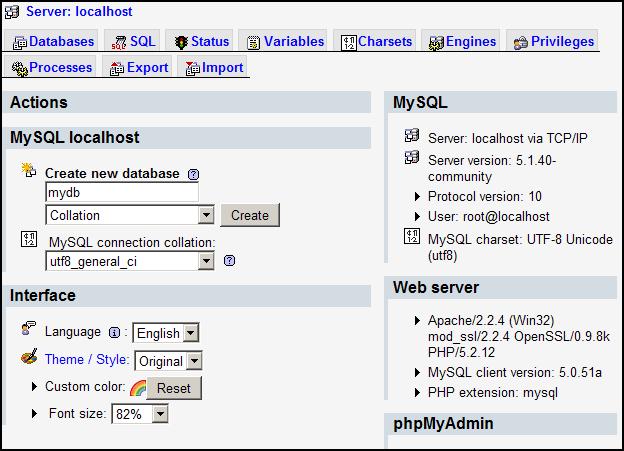Viewport: 624px width, 451px height.
Task: Open the Privileges tab
Action: tap(554, 41)
